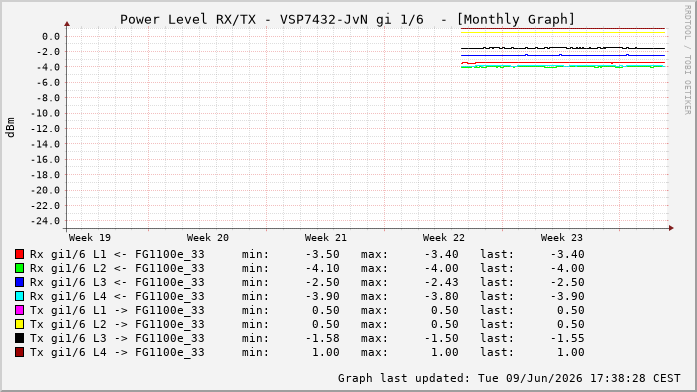Click the dBm y-axis unit label
Screen dimensions: 697x392
coord(11,127)
